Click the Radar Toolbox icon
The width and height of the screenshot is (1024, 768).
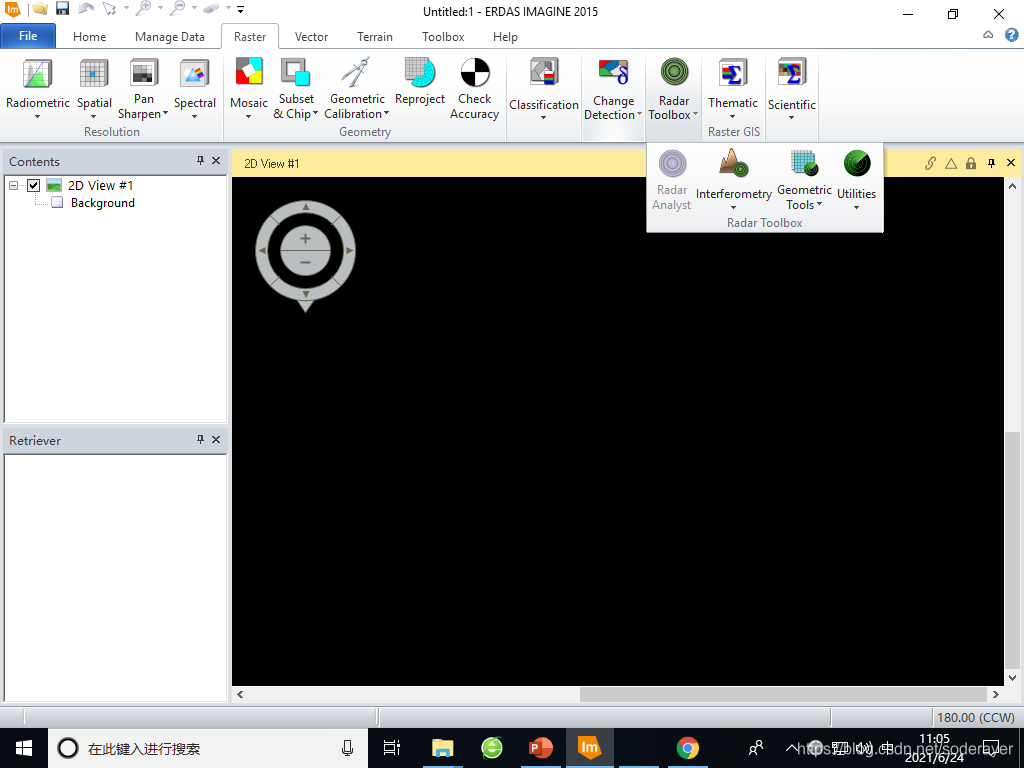pyautogui.click(x=674, y=72)
